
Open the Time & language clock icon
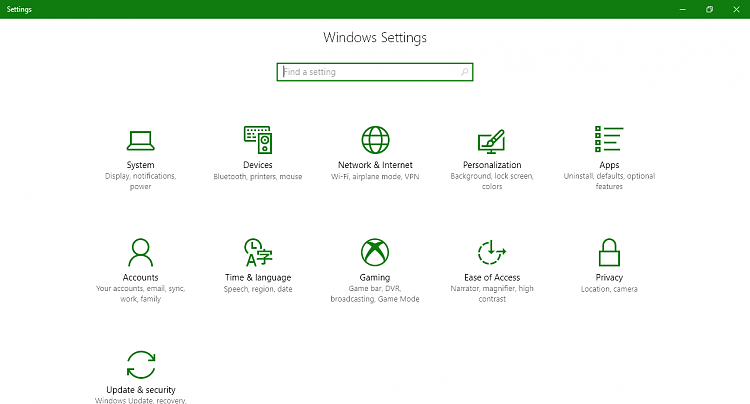(x=258, y=252)
